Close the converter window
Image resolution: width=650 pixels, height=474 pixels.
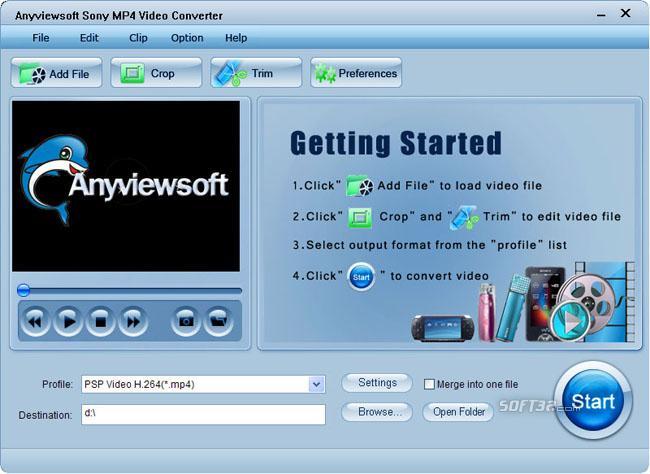[x=625, y=13]
